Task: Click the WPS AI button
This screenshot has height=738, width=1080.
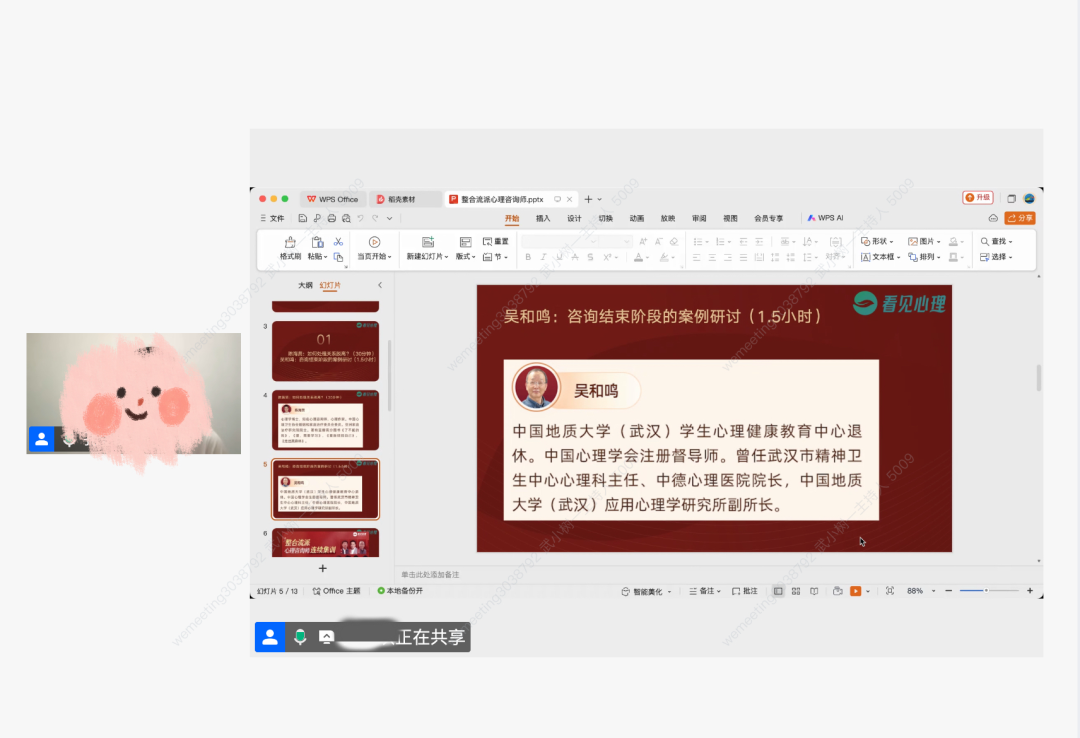Action: click(825, 218)
